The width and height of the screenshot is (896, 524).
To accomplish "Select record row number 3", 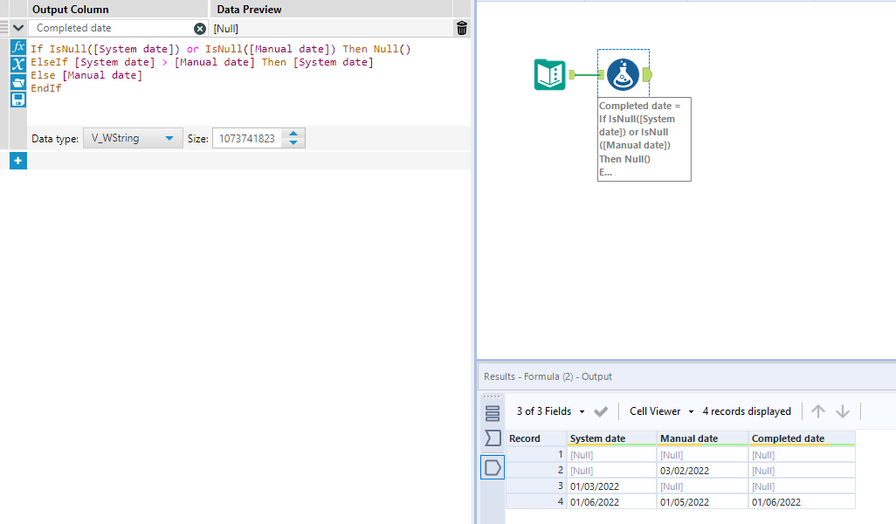I will 536,486.
